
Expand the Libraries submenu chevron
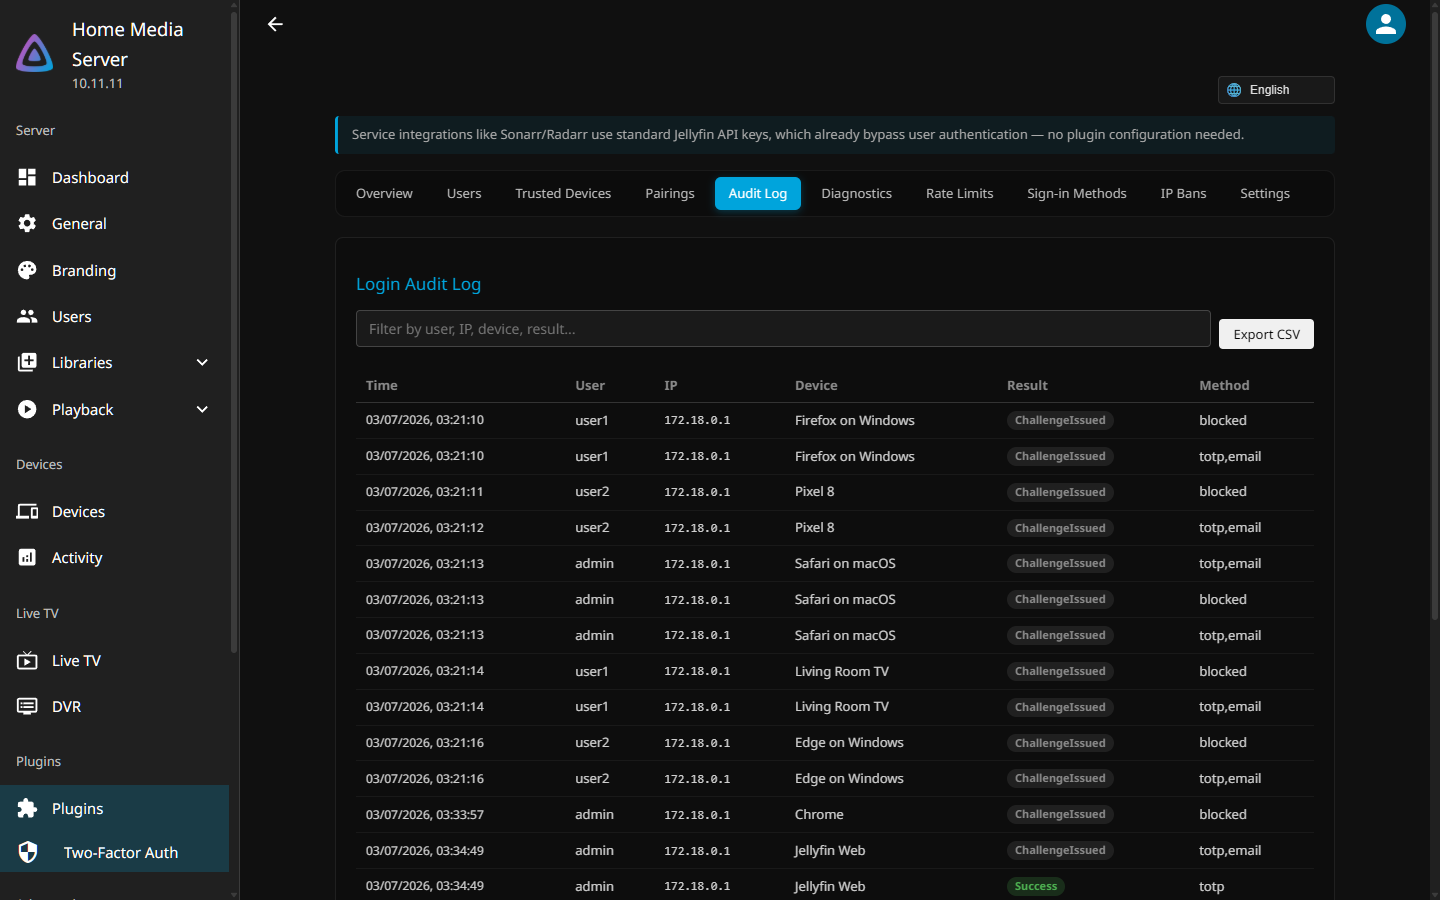tap(202, 362)
